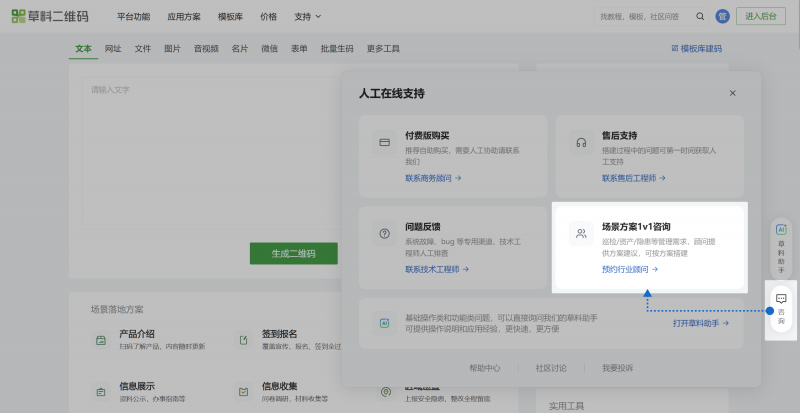This screenshot has width=800, height=413.
Task: Switch to the 网址 tab
Action: click(x=113, y=48)
